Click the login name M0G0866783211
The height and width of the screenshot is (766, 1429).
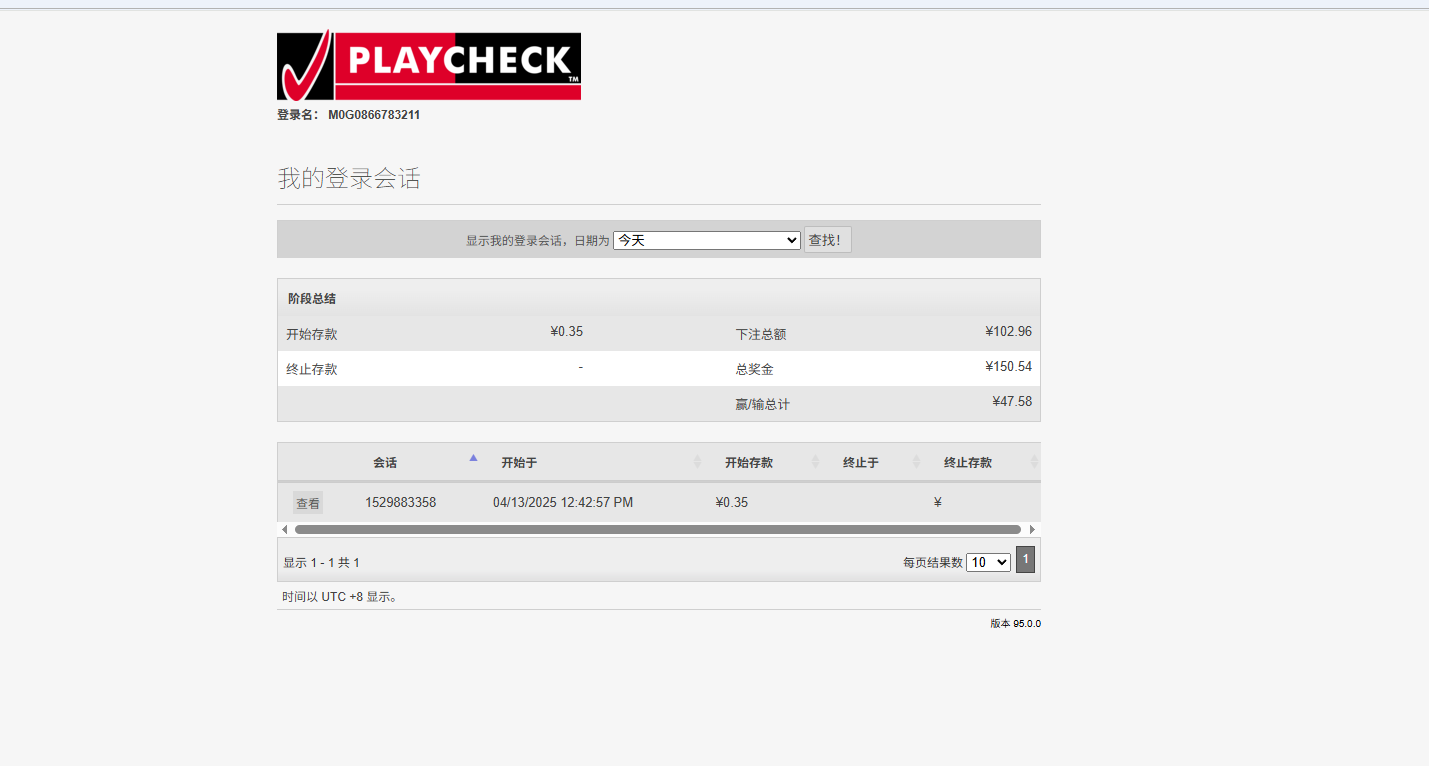(x=373, y=114)
